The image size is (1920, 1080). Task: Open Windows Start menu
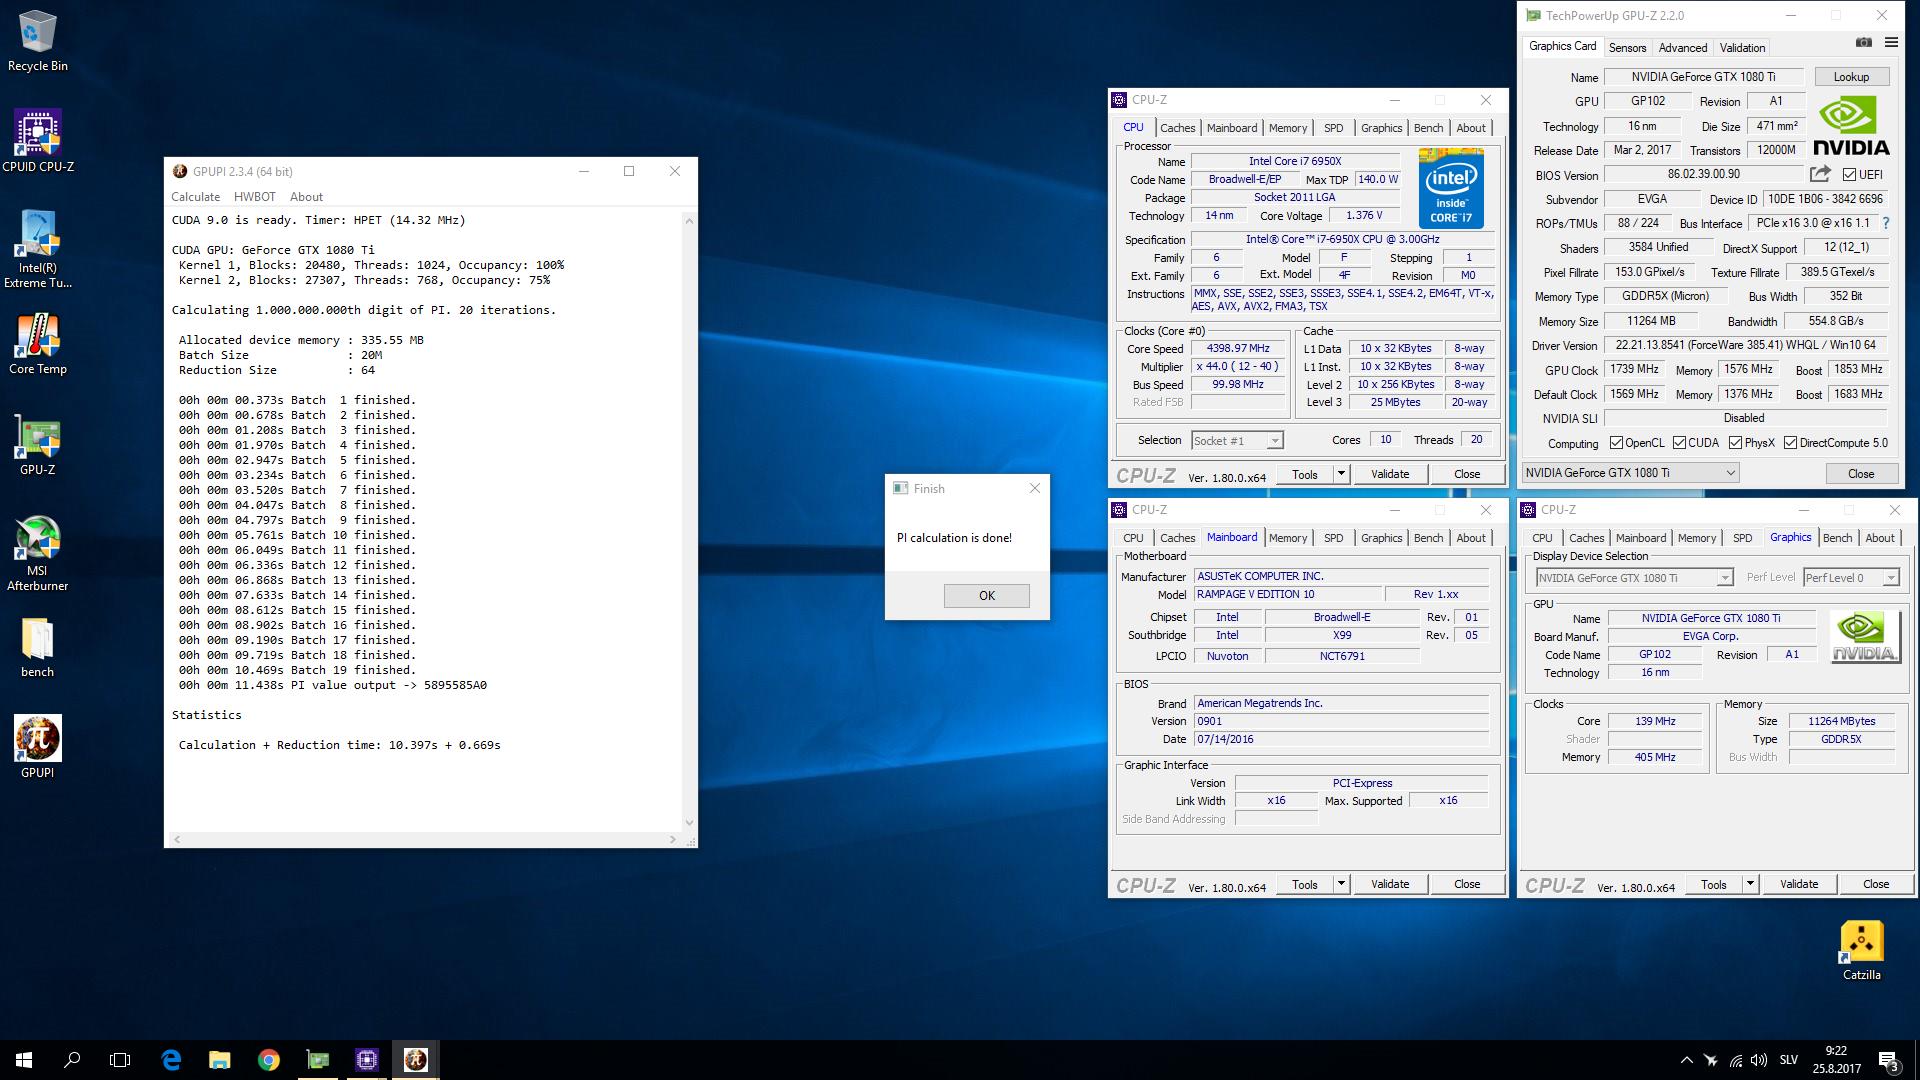click(24, 1060)
